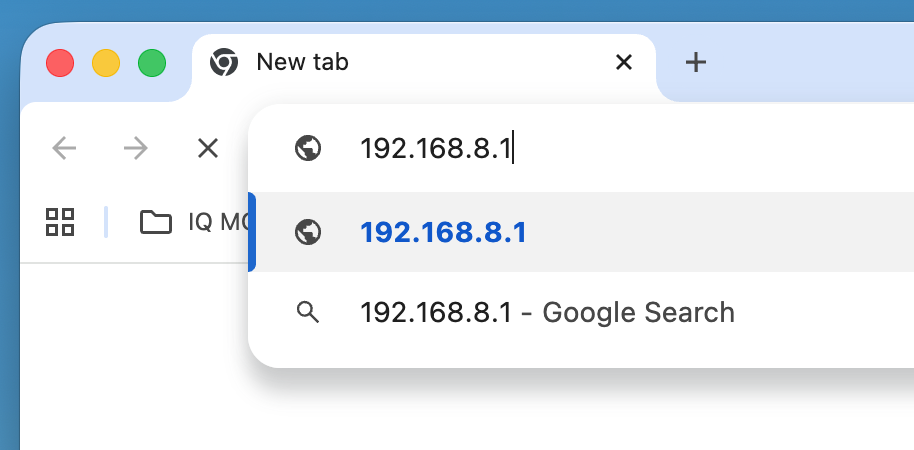This screenshot has height=450, width=914.
Task: Click the Chrome logo on the tab
Action: pos(223,63)
